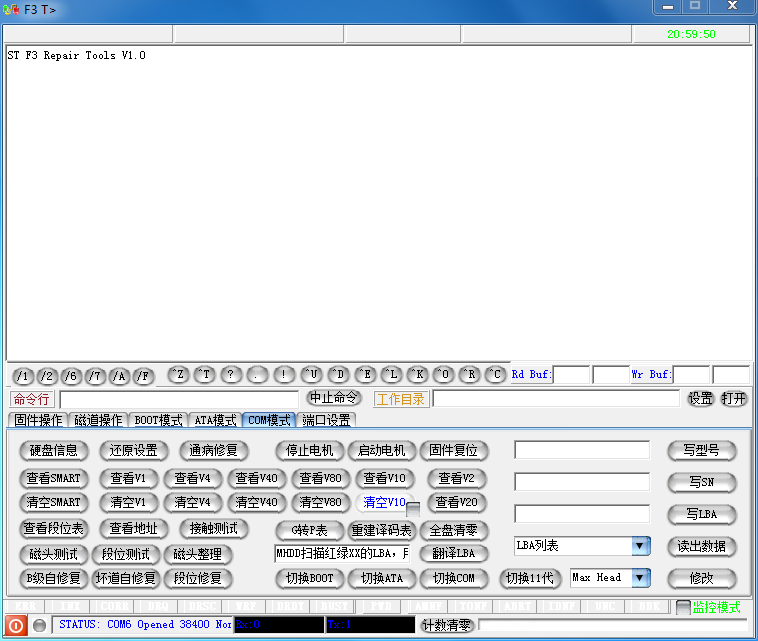
Task: Send the ^C control command
Action: pos(496,375)
